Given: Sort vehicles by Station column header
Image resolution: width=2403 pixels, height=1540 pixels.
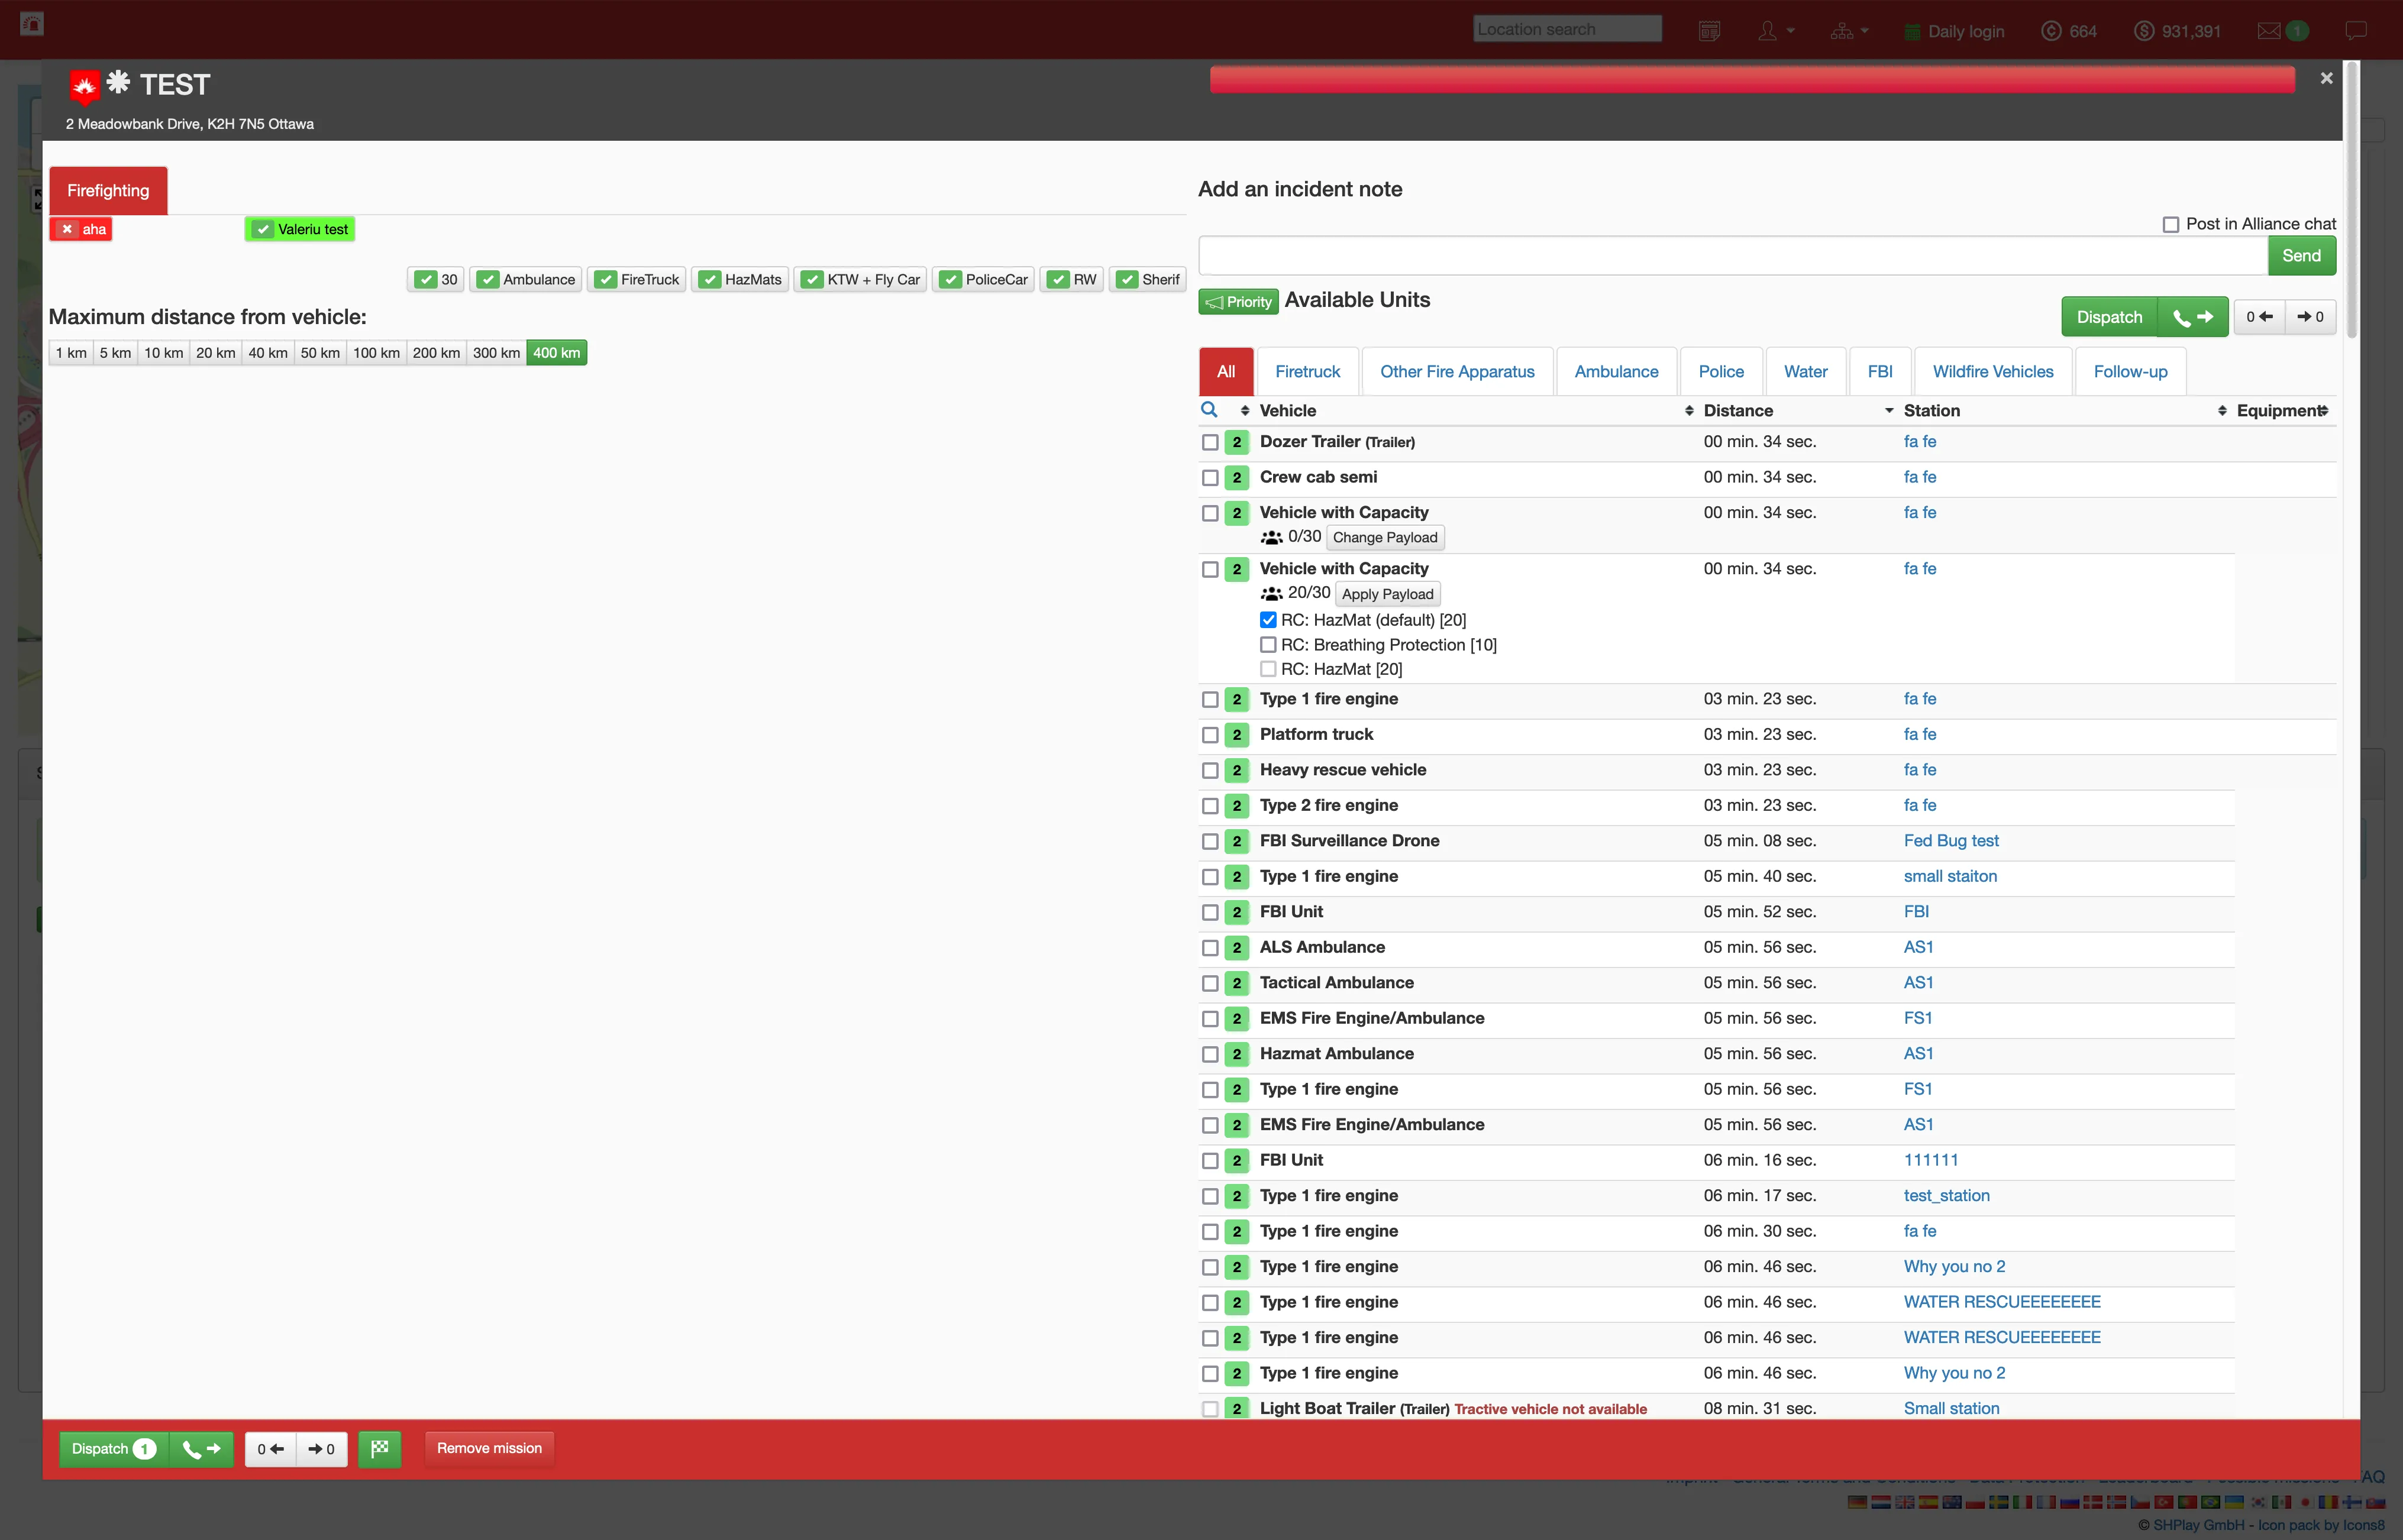Looking at the screenshot, I should 1931,410.
